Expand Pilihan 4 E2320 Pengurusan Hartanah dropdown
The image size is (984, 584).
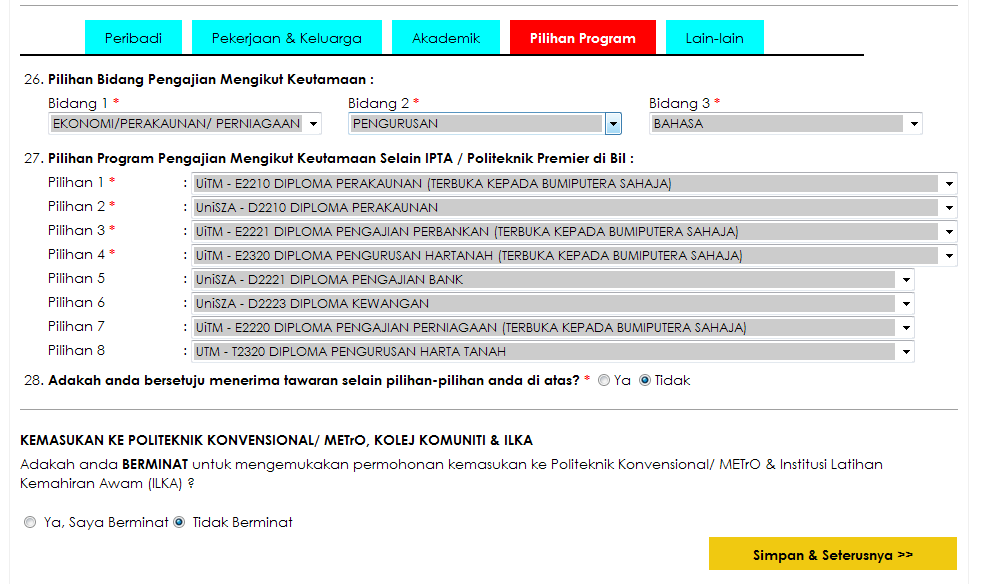tap(574, 255)
